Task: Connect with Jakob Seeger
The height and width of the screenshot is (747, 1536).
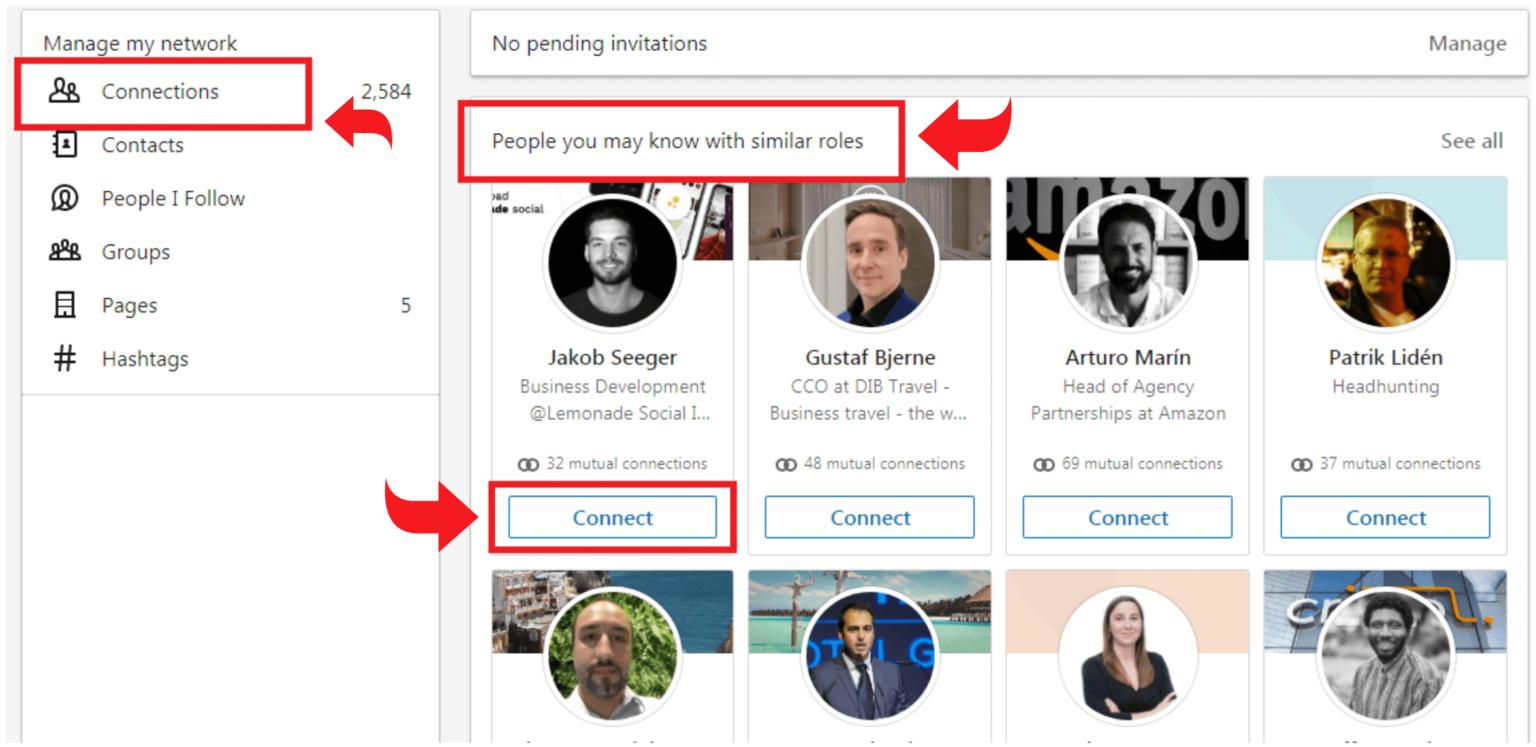Action: tap(613, 517)
